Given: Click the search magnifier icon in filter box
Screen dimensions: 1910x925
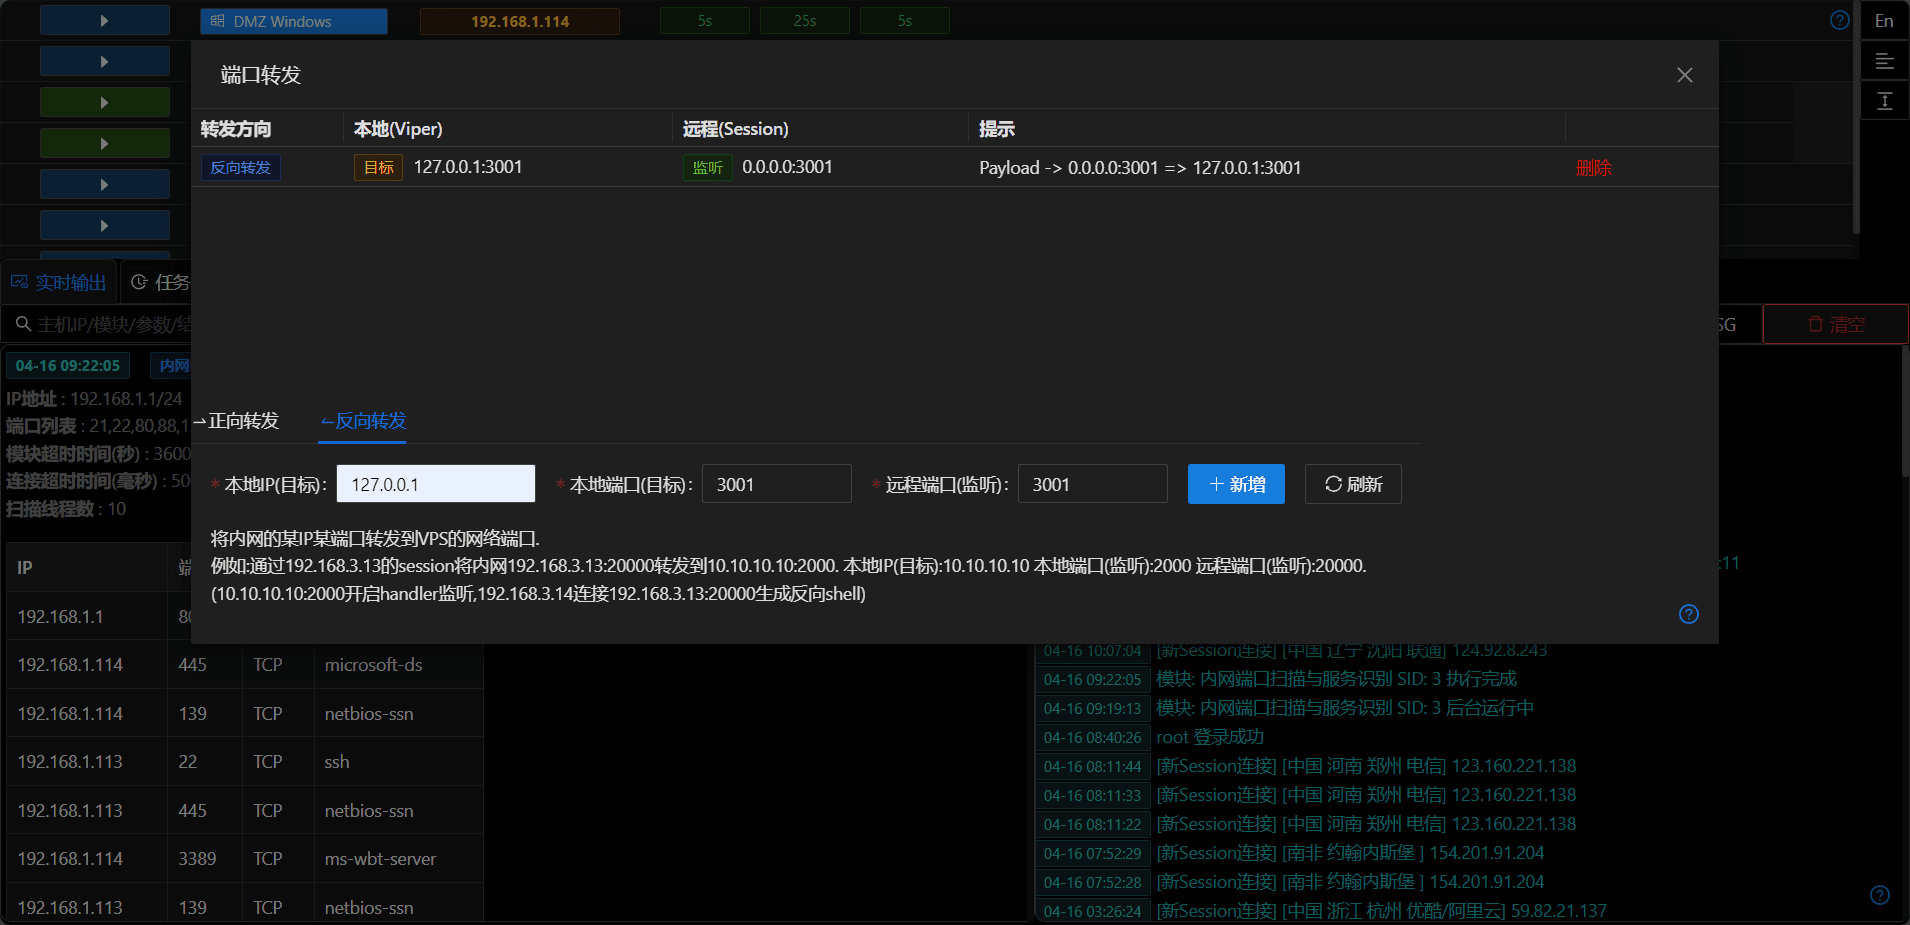Looking at the screenshot, I should click(24, 324).
